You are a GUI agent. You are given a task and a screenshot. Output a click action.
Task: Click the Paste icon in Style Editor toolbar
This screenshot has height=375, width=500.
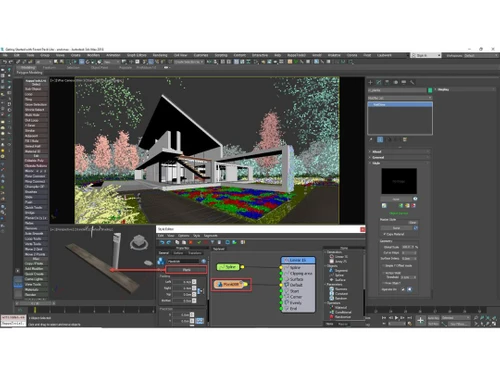184,242
